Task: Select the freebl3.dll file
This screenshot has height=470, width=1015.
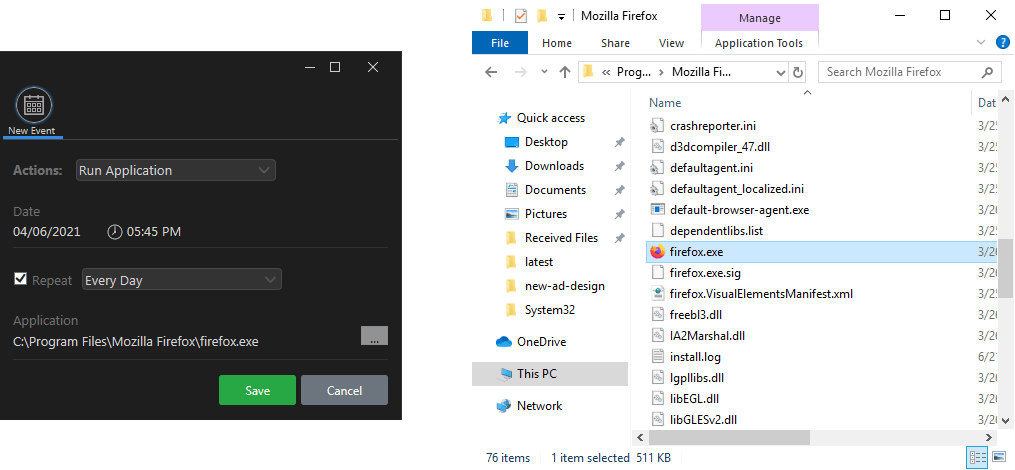Action: [696, 315]
